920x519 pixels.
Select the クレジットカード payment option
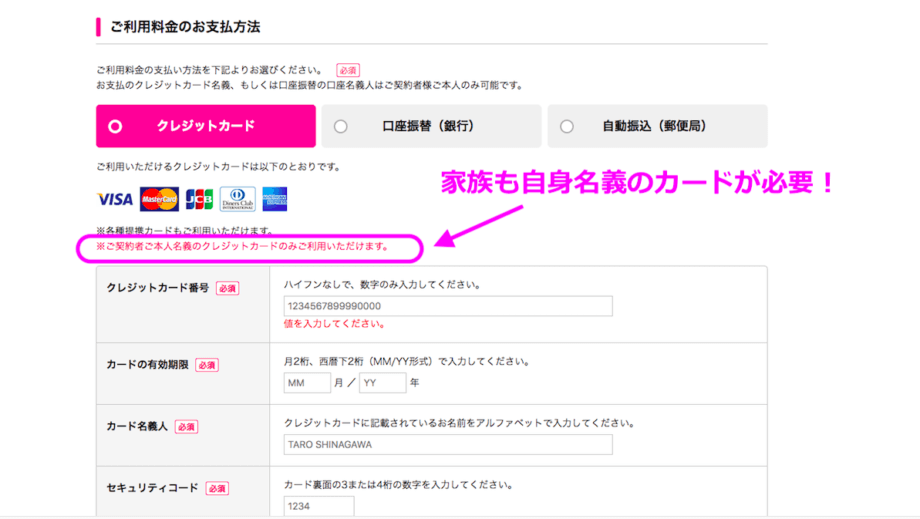(205, 127)
